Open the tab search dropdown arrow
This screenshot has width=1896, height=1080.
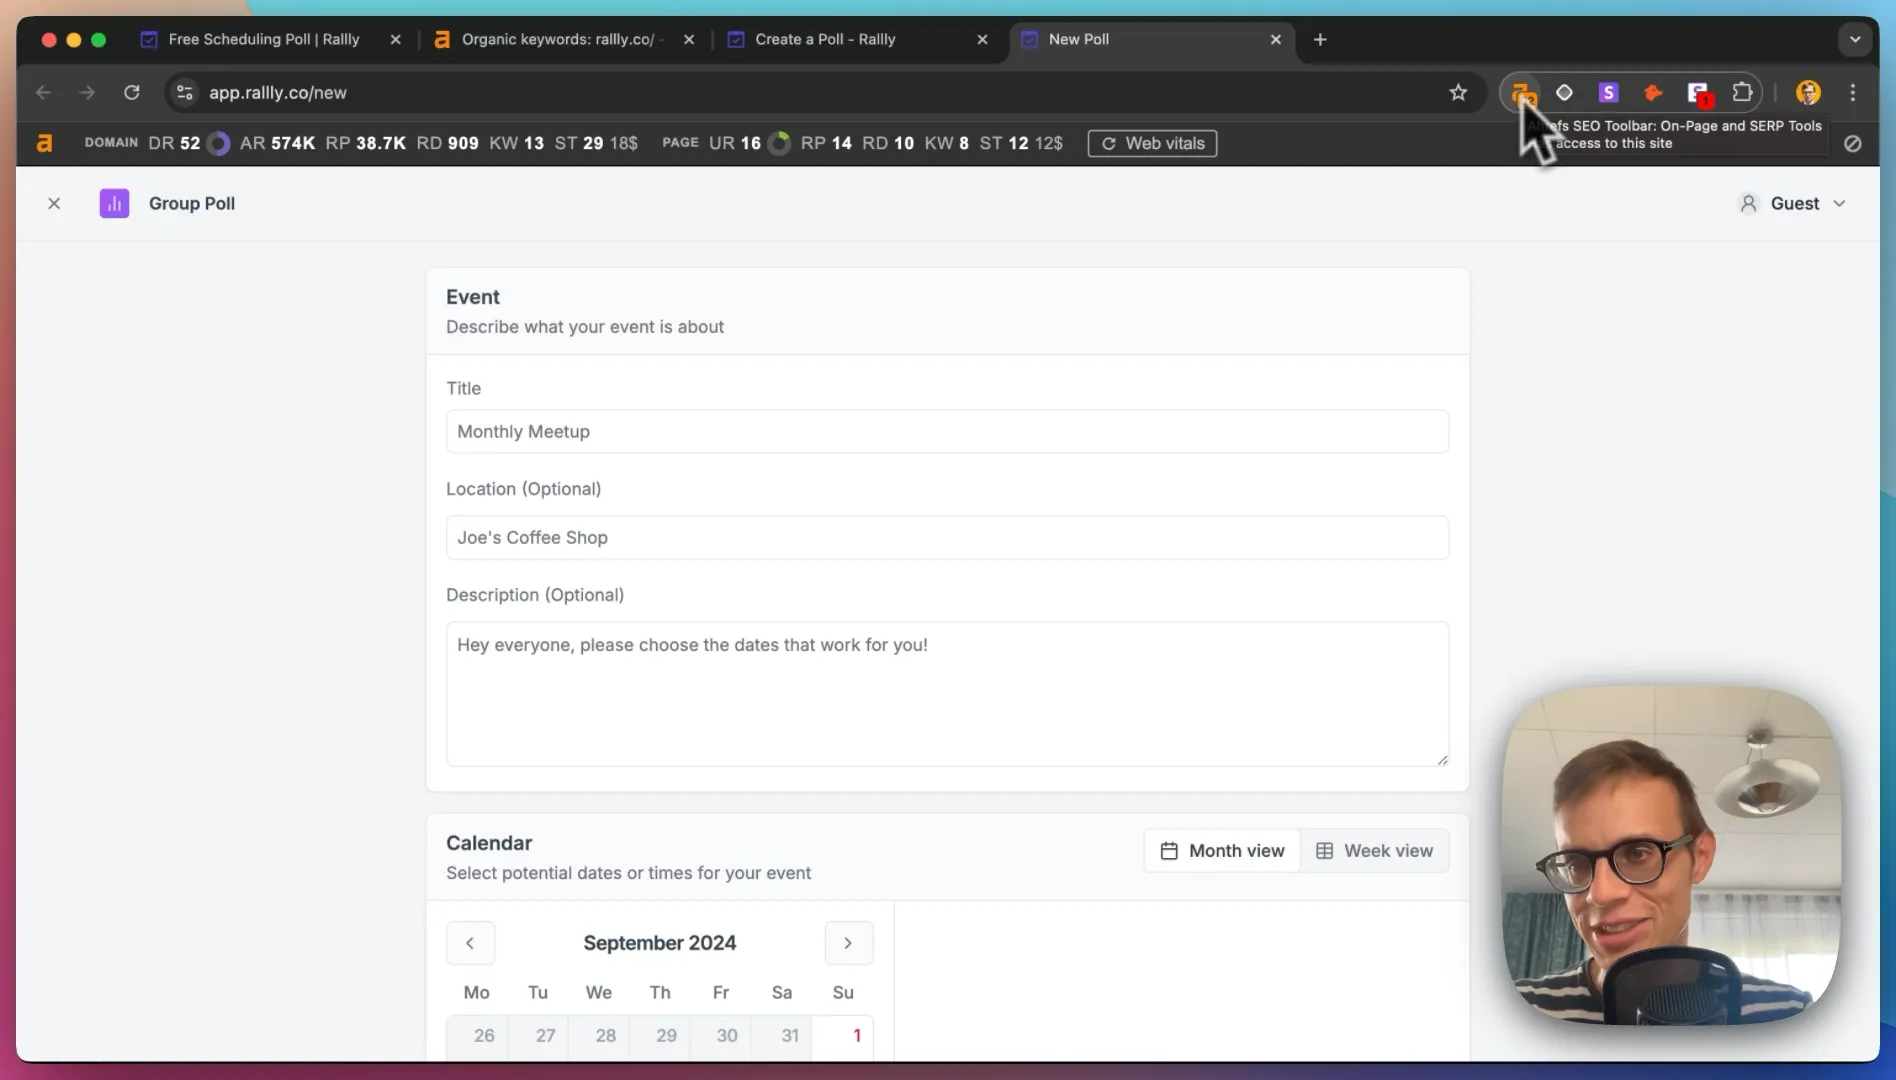(1854, 39)
